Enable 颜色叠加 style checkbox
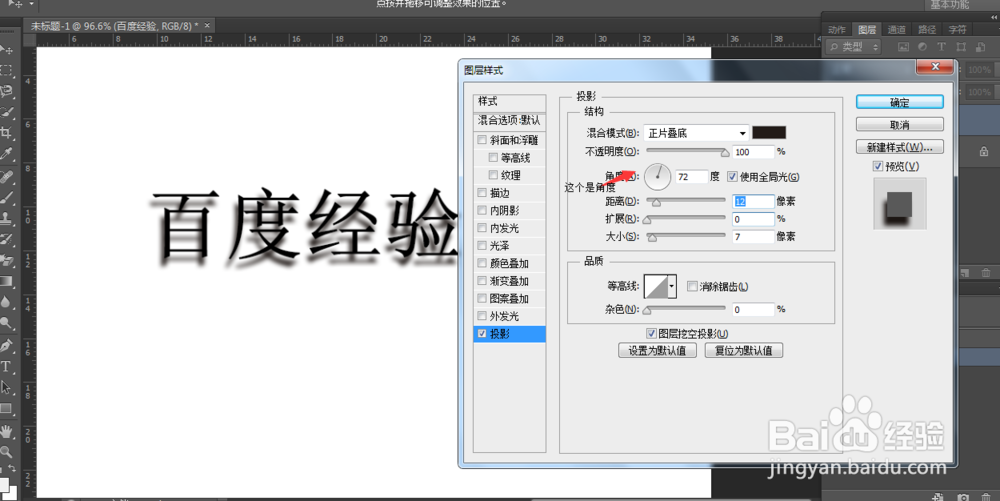 [482, 263]
